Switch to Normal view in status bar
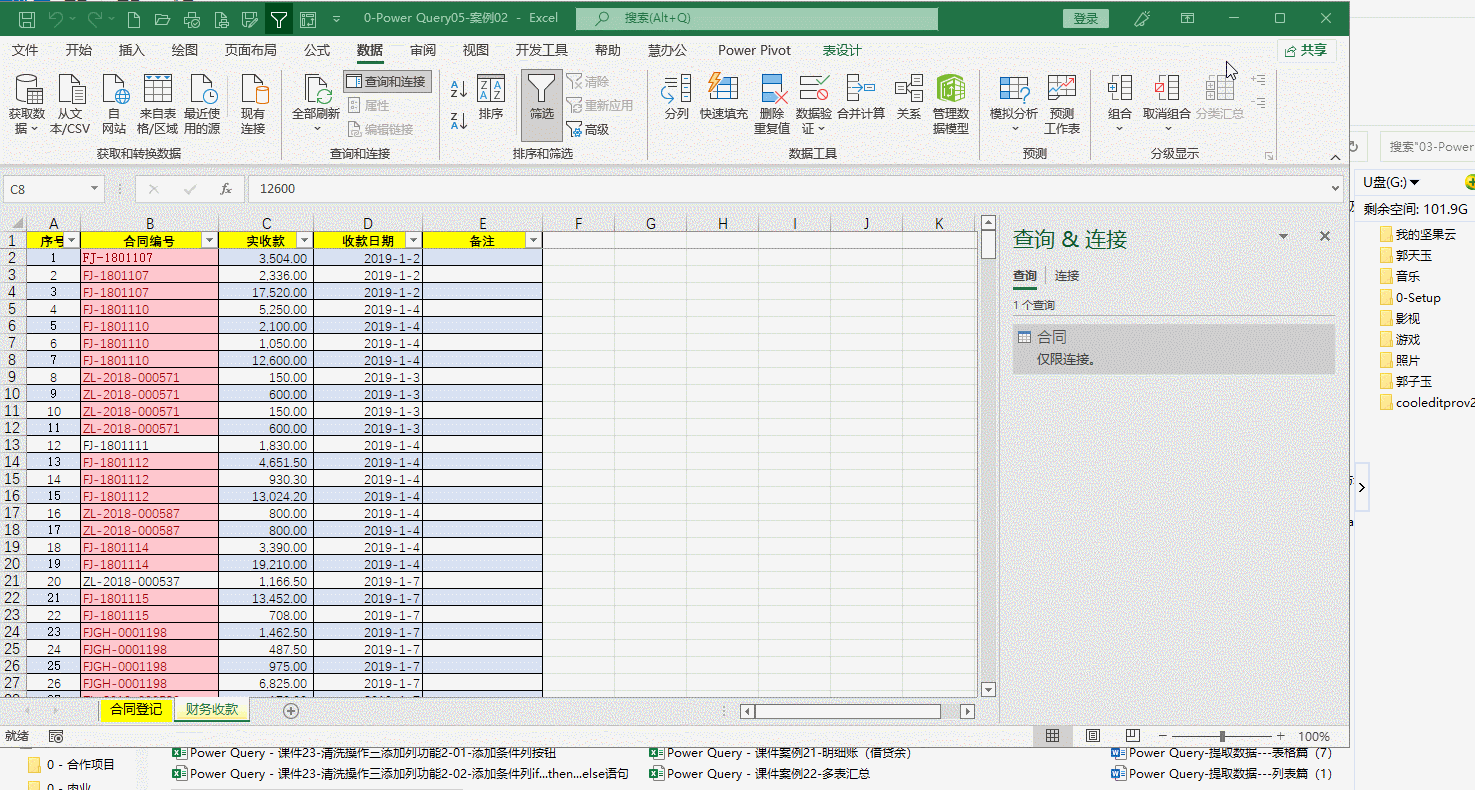Image resolution: width=1475 pixels, height=790 pixels. click(x=1053, y=736)
